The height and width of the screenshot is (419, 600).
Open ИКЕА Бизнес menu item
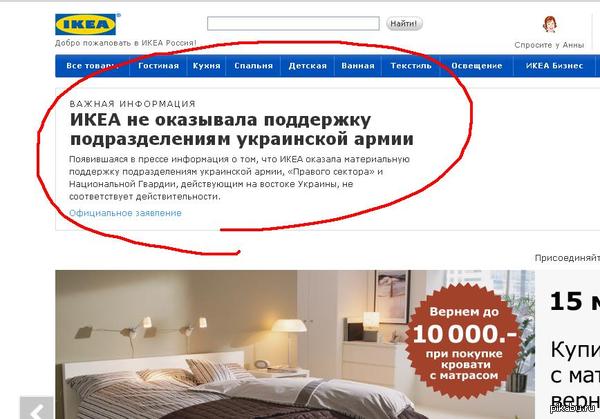point(554,66)
